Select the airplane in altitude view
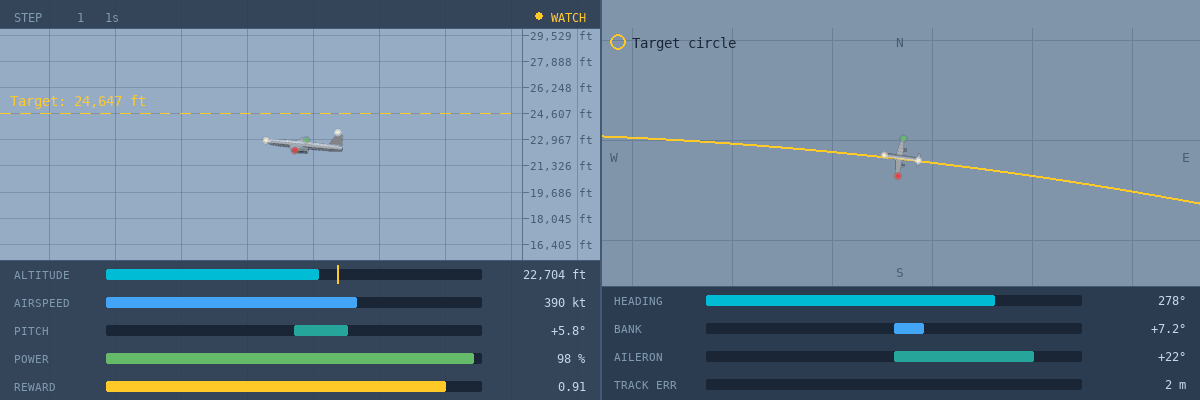This screenshot has width=1200, height=400. 304,143
